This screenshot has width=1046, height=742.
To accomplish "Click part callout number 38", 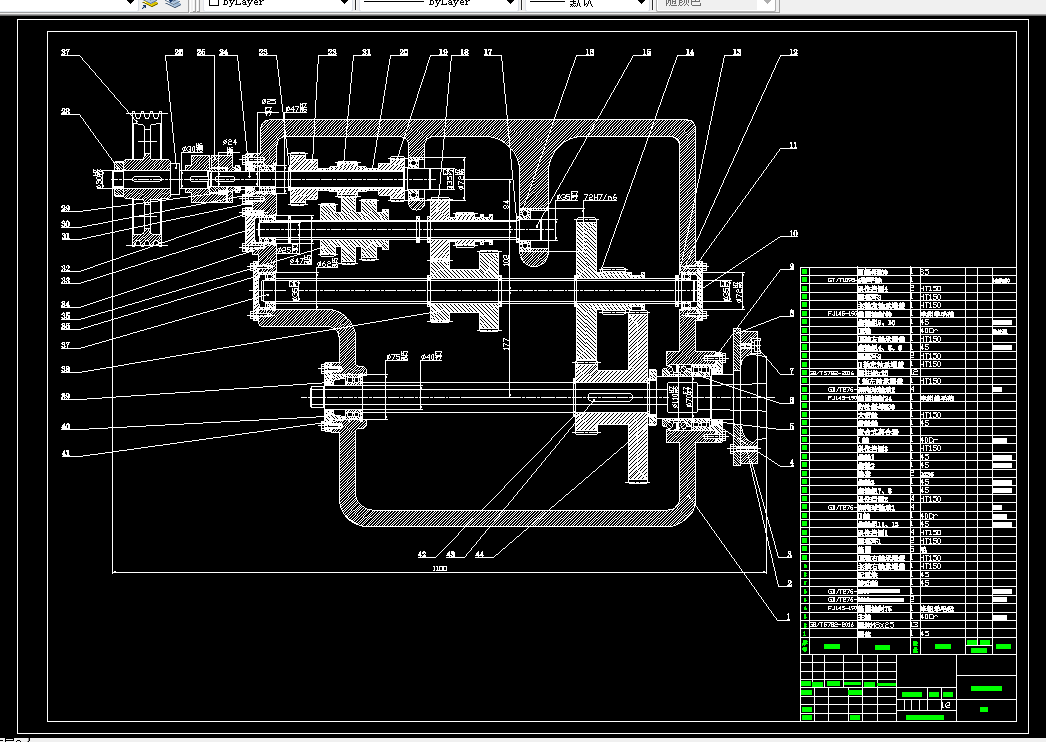I will point(65,370).
